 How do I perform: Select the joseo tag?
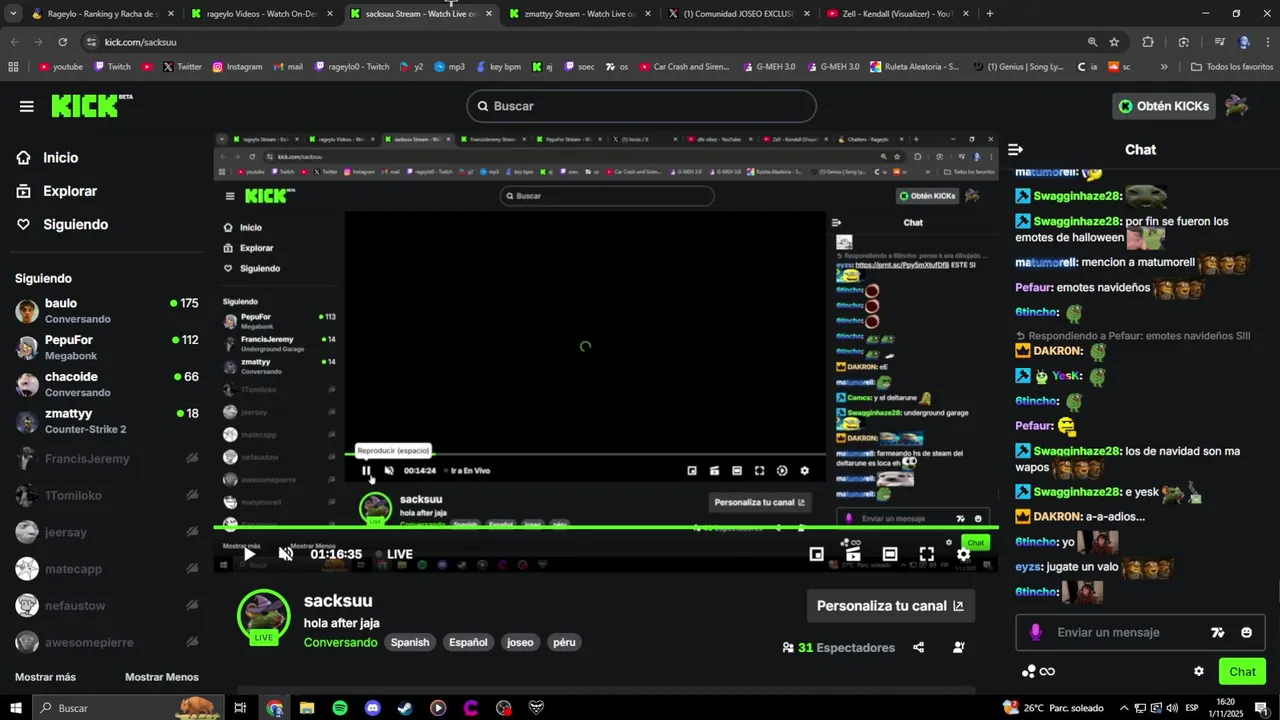click(520, 642)
